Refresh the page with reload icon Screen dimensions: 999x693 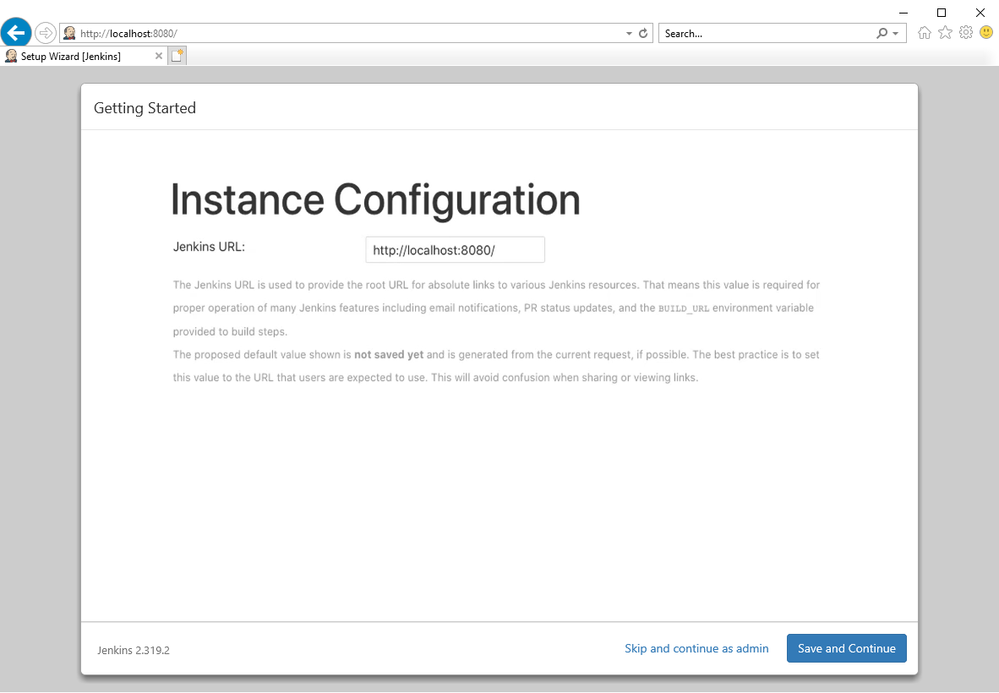click(x=643, y=33)
